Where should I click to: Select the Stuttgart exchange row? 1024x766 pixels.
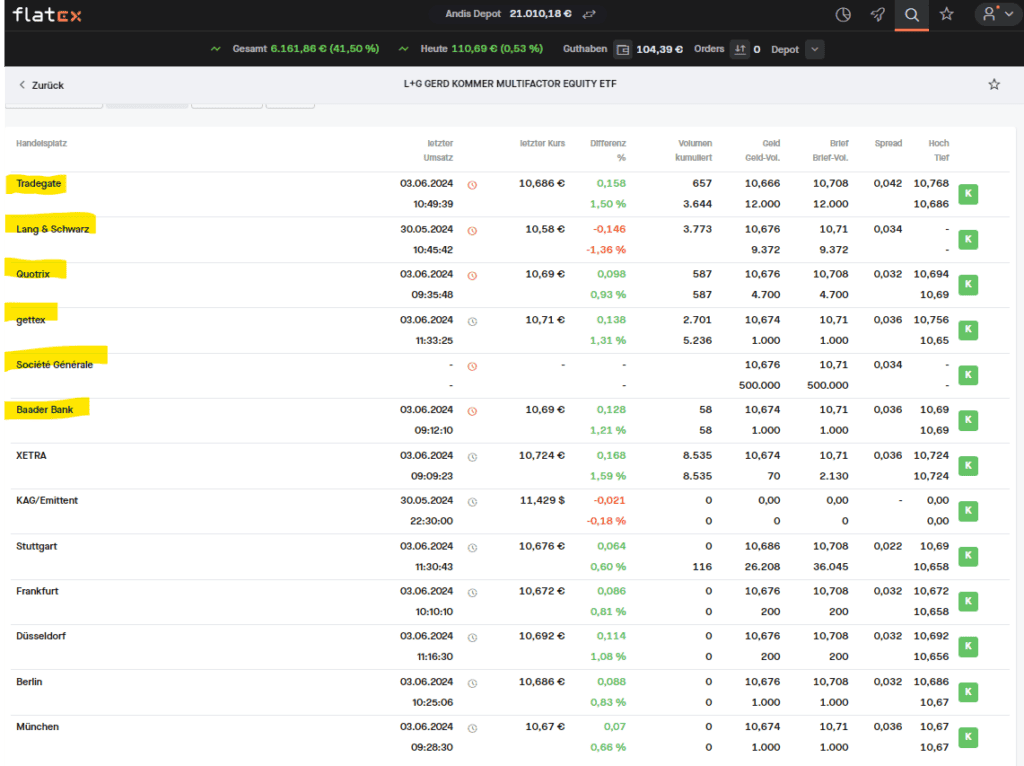click(x=37, y=546)
